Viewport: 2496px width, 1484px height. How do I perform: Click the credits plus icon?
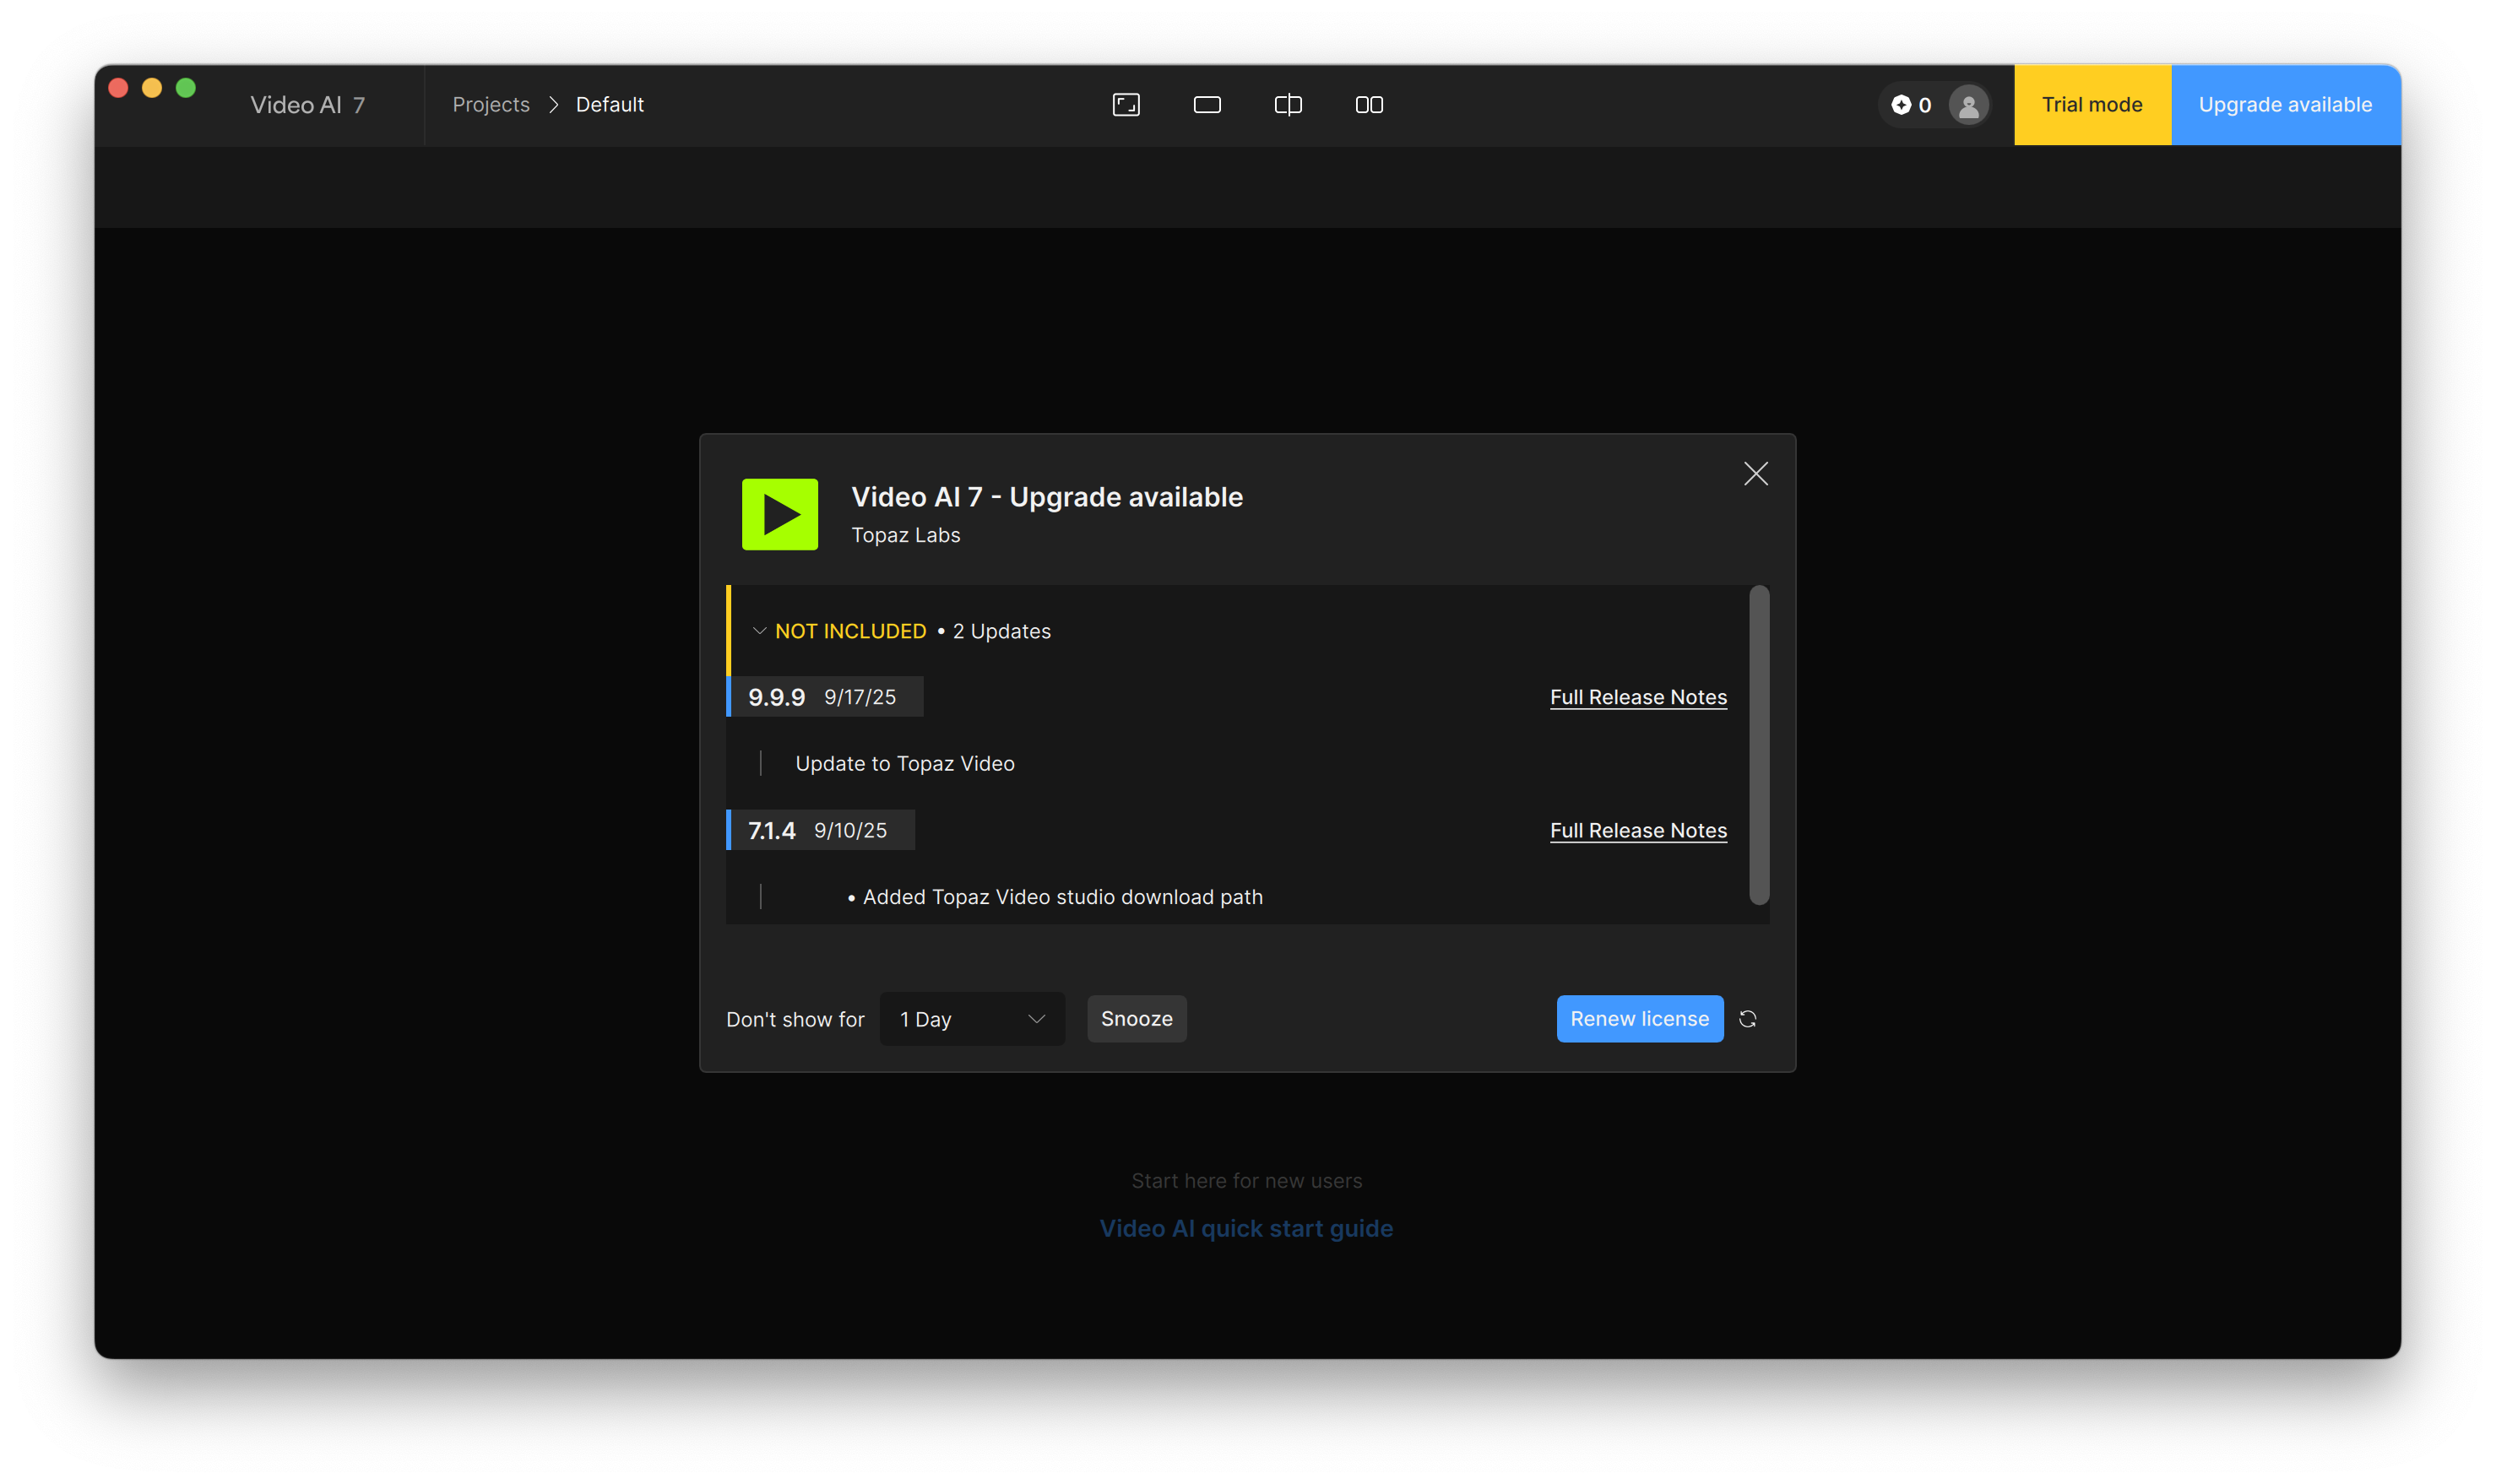[1901, 105]
